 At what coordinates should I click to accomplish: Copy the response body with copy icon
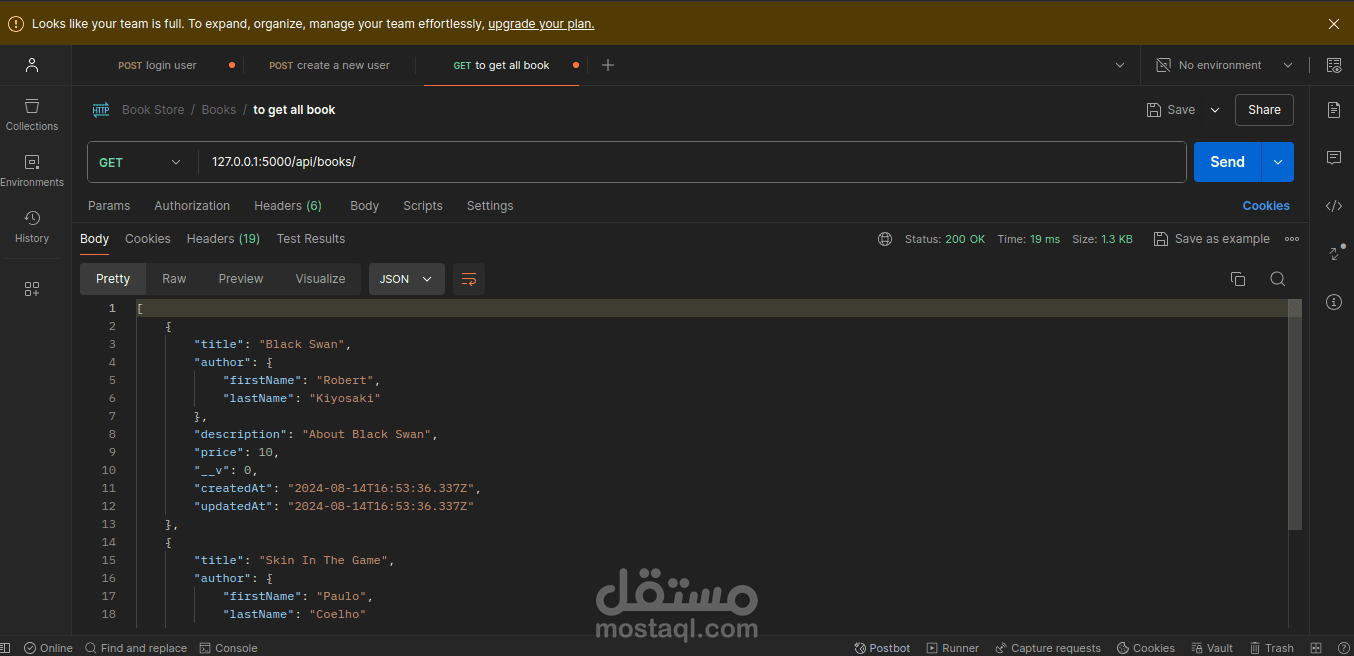(x=1238, y=279)
